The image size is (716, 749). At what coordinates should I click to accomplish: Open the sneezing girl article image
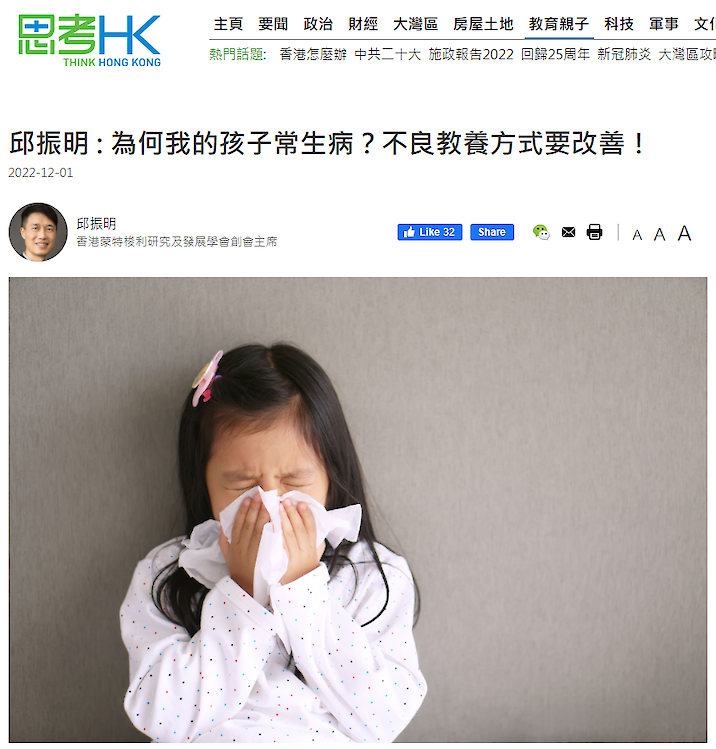pos(358,509)
